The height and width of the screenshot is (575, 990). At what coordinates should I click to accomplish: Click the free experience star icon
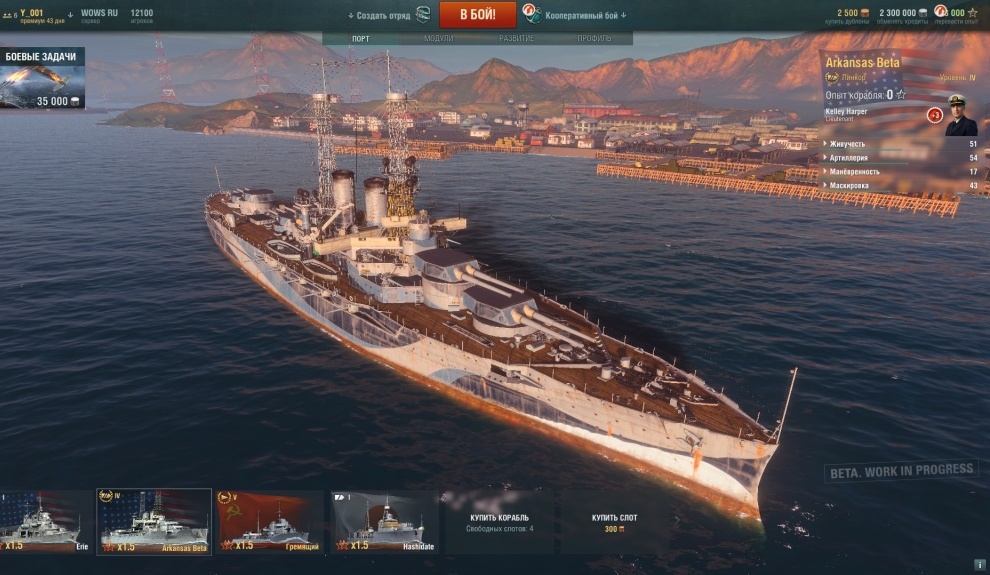point(972,13)
